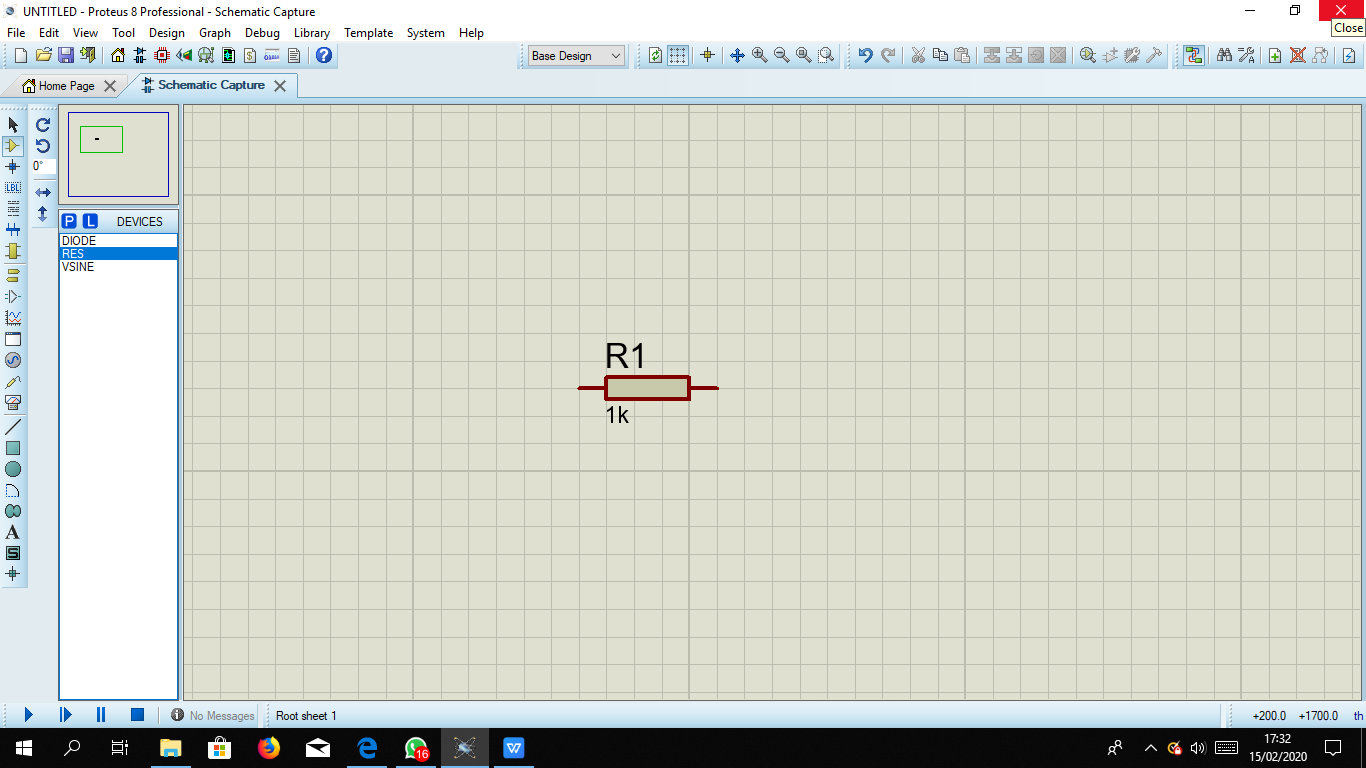The width and height of the screenshot is (1366, 768).
Task: Click the Y-Mirror vertical flip icon
Action: pos(43,213)
